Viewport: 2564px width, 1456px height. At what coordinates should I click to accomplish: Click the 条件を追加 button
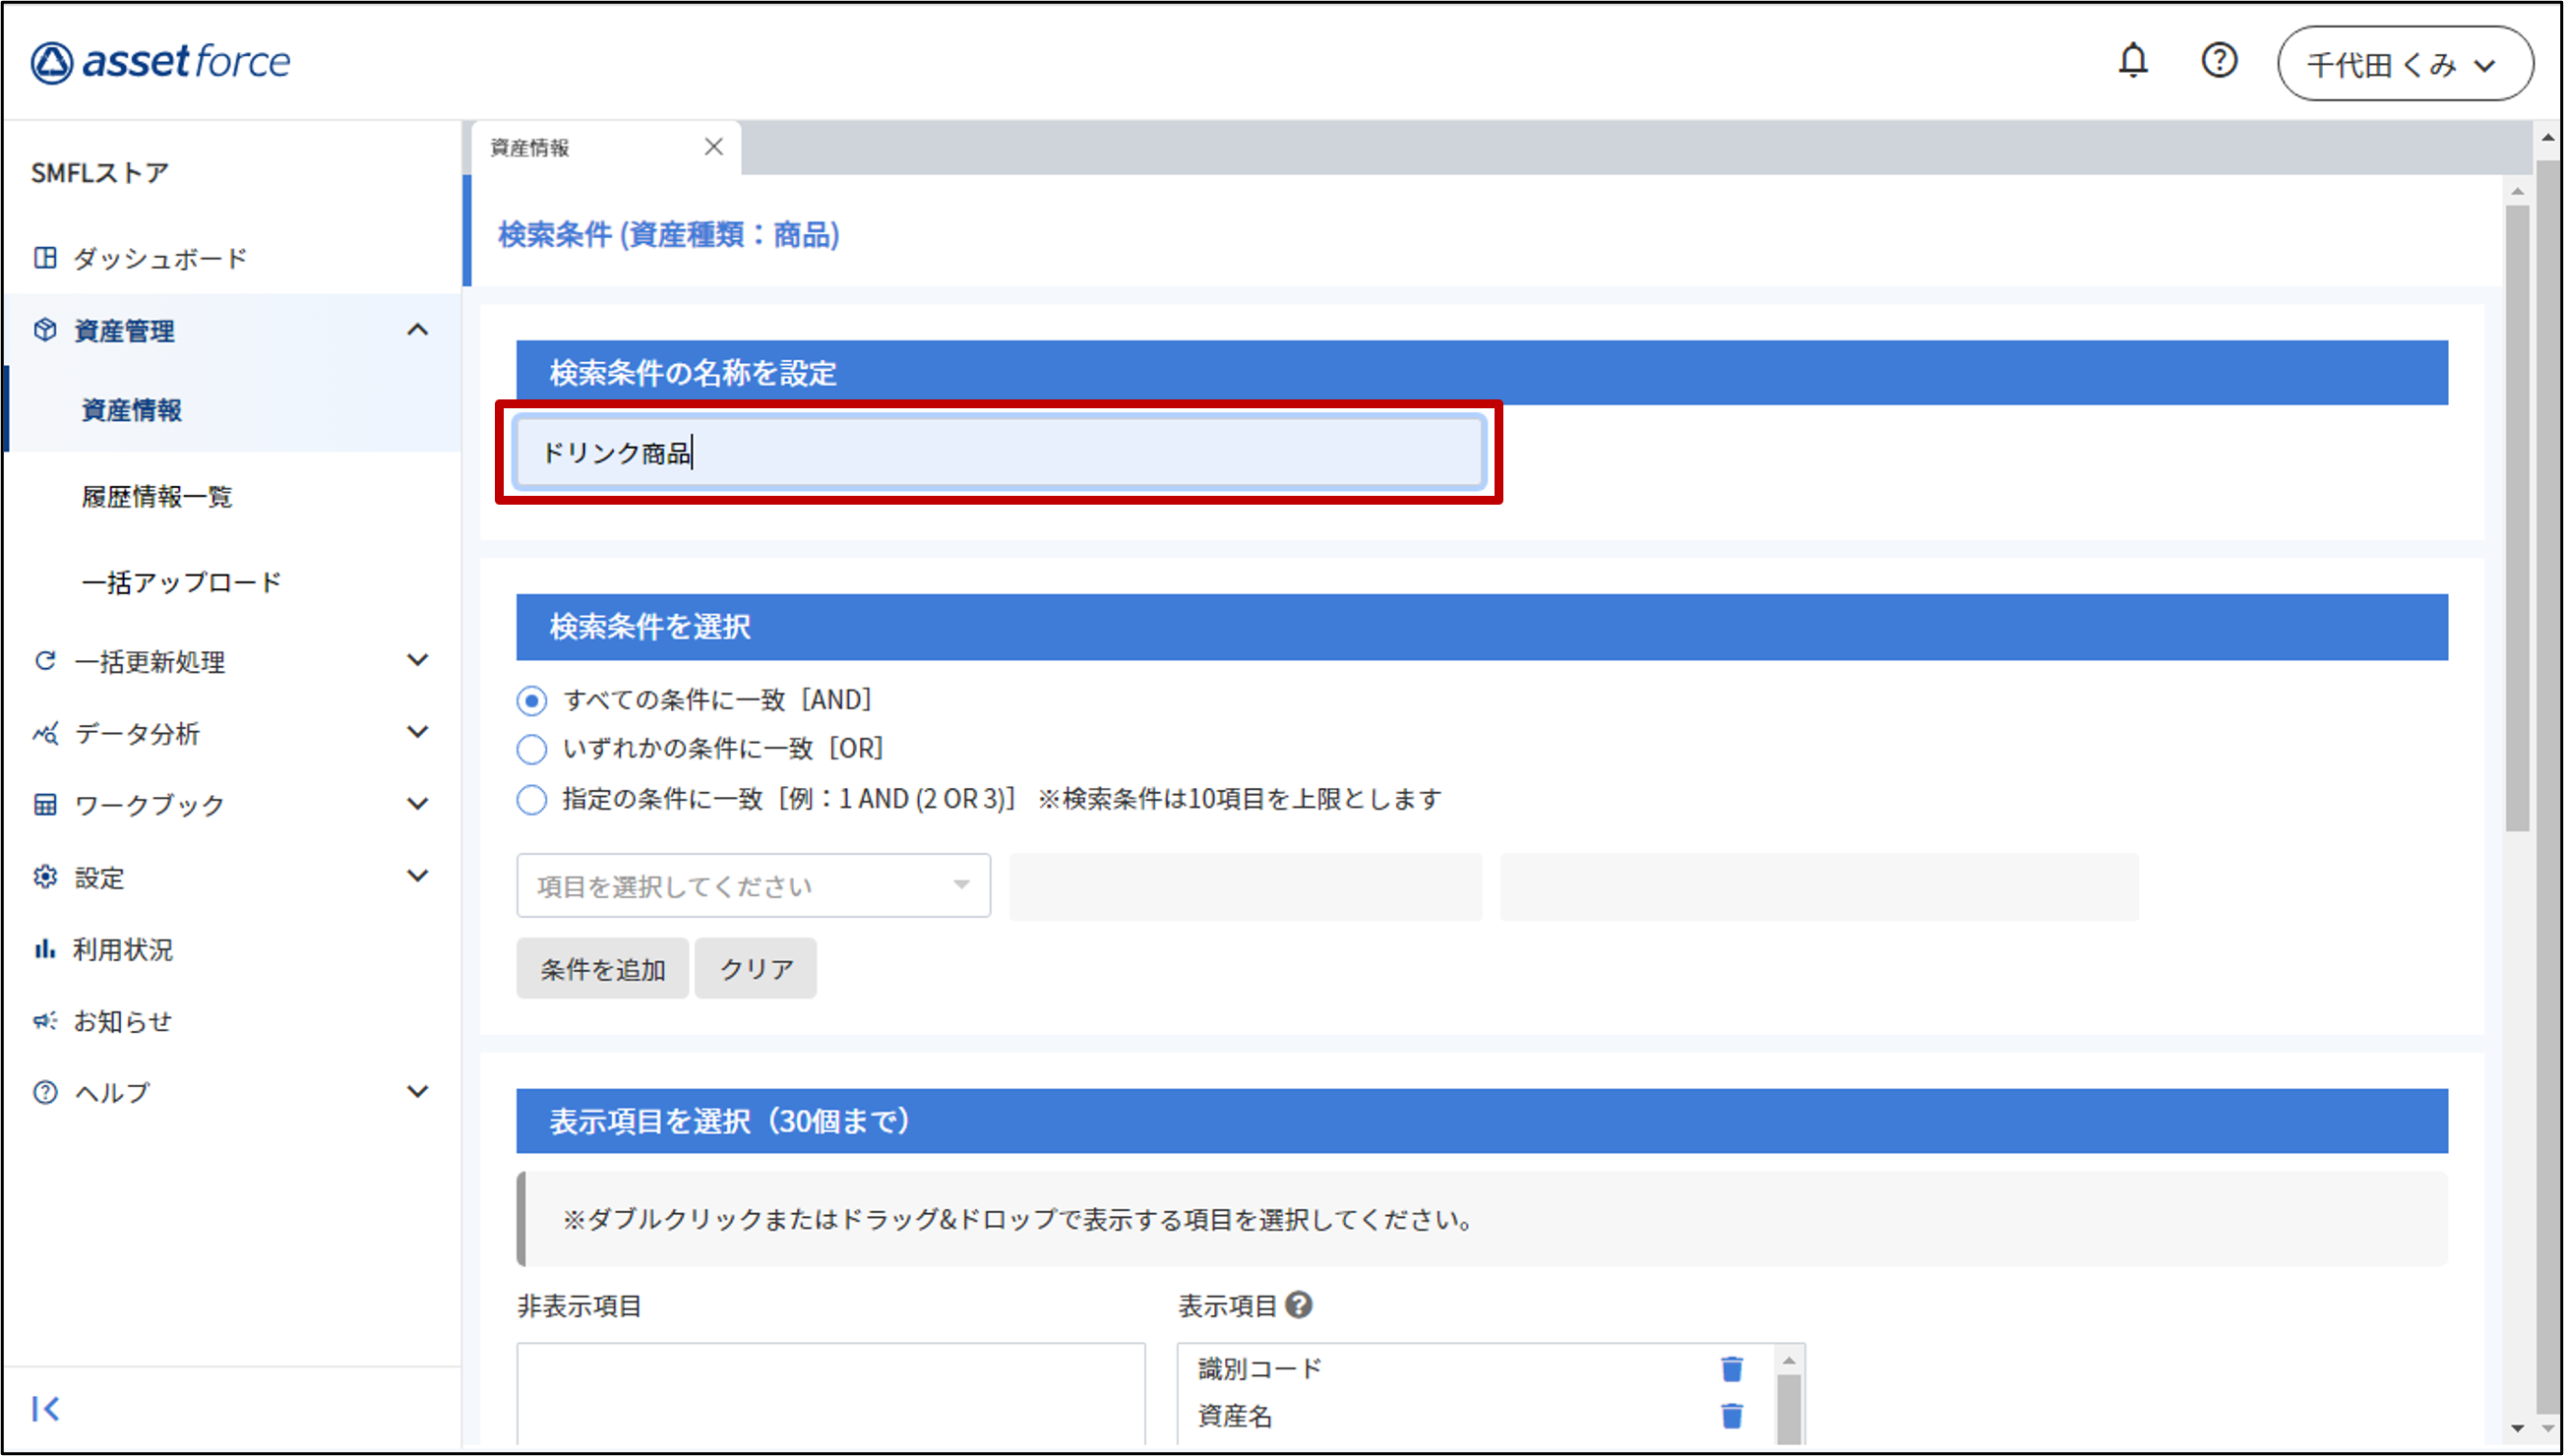(x=602, y=968)
